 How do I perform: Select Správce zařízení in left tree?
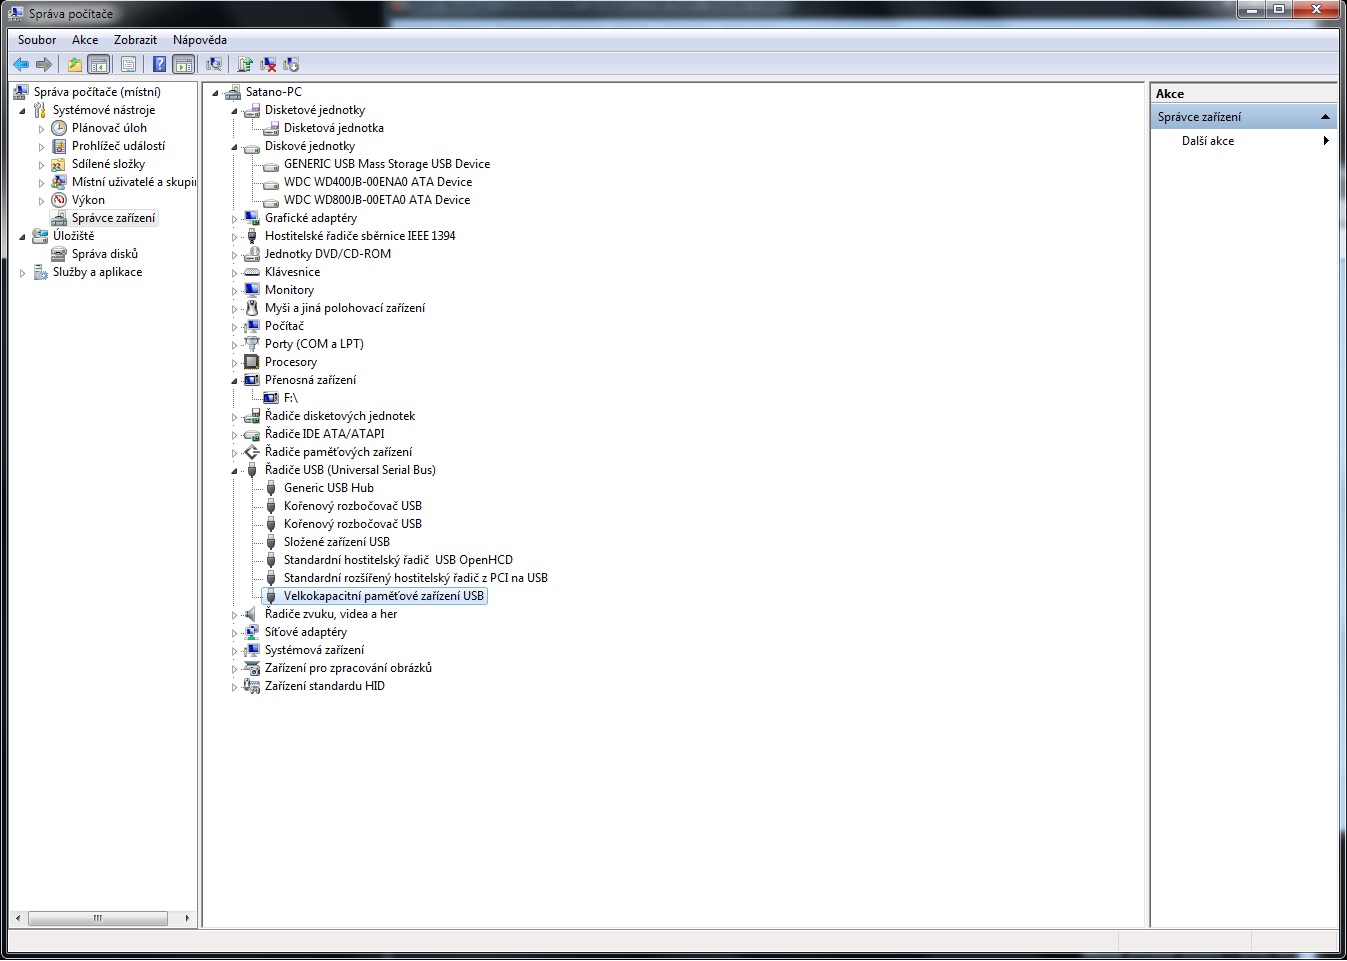click(x=114, y=218)
